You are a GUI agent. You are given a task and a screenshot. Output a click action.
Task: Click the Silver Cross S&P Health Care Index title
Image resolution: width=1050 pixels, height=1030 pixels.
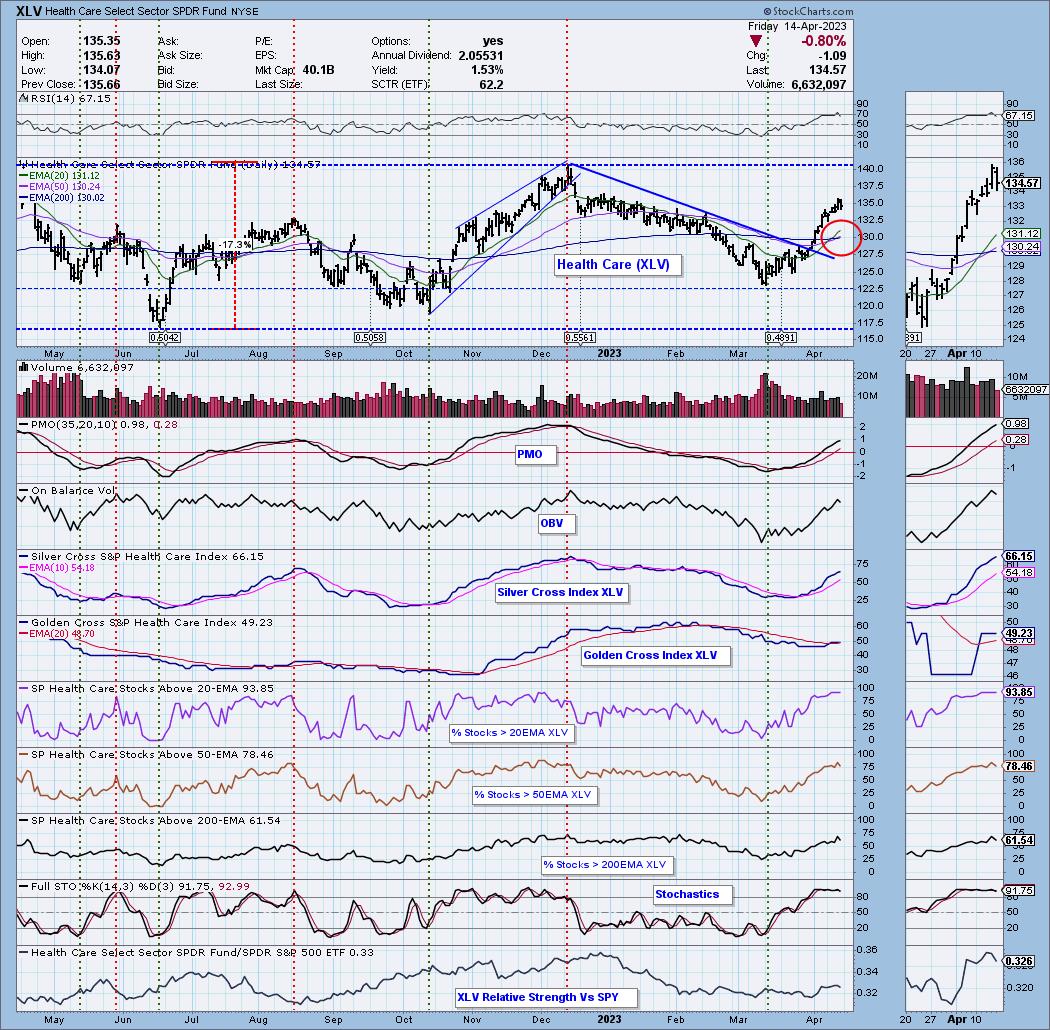point(142,557)
